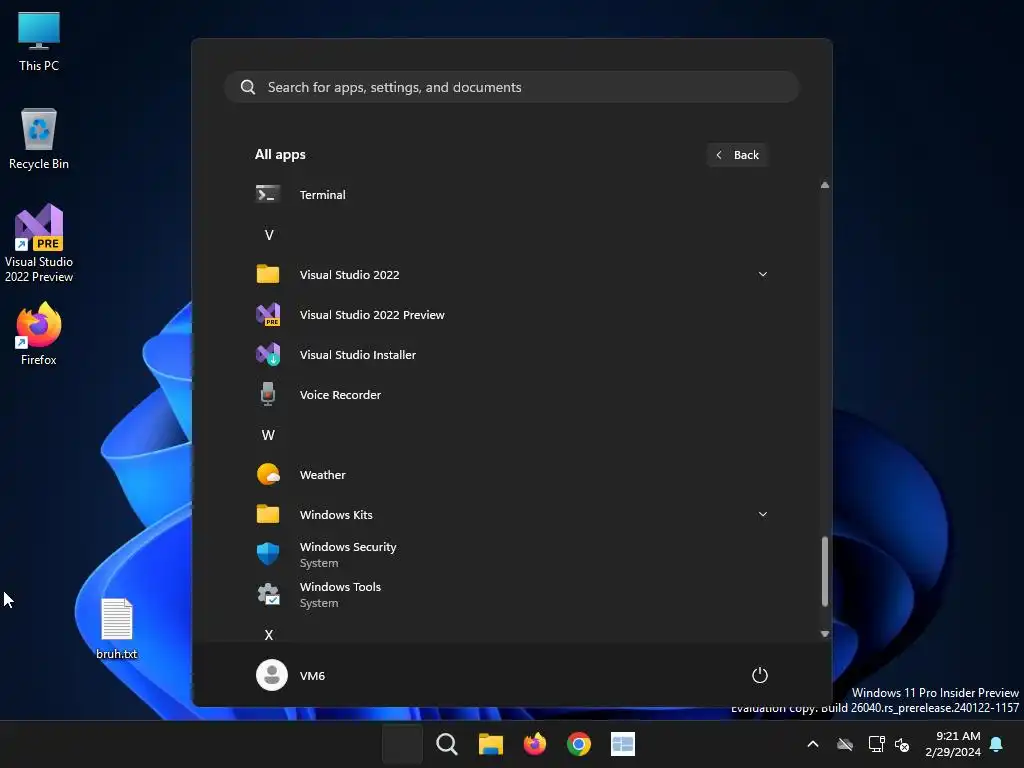Viewport: 1024px width, 768px height.
Task: Show hidden system tray icons
Action: [x=813, y=744]
